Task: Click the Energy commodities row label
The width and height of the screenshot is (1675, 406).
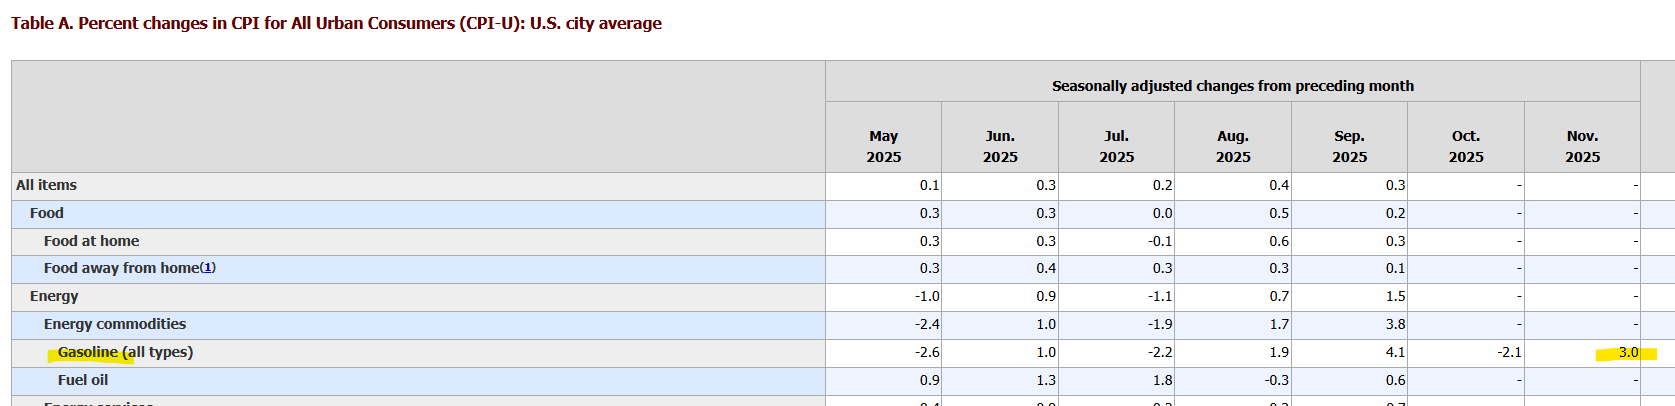Action: [x=115, y=324]
